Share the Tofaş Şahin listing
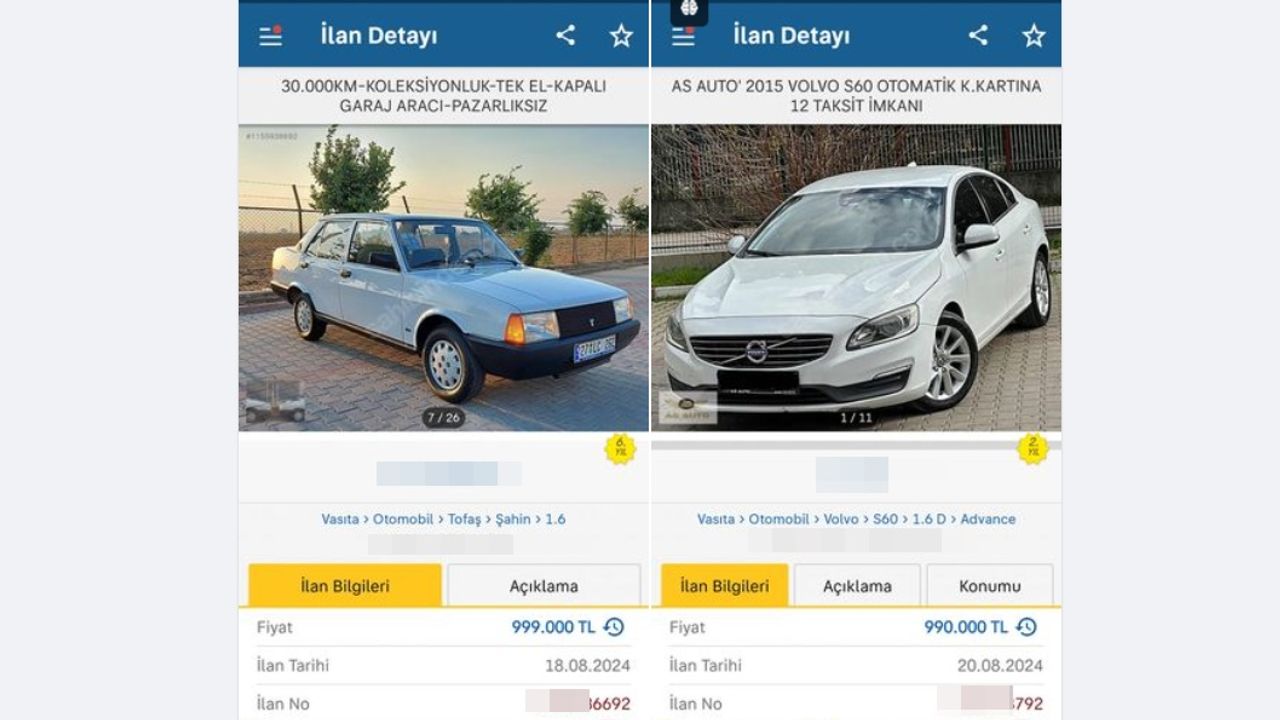This screenshot has height=720, width=1280. pos(565,35)
